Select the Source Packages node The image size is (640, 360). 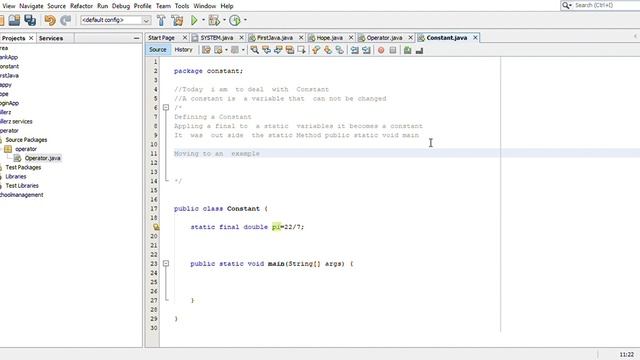(x=26, y=140)
